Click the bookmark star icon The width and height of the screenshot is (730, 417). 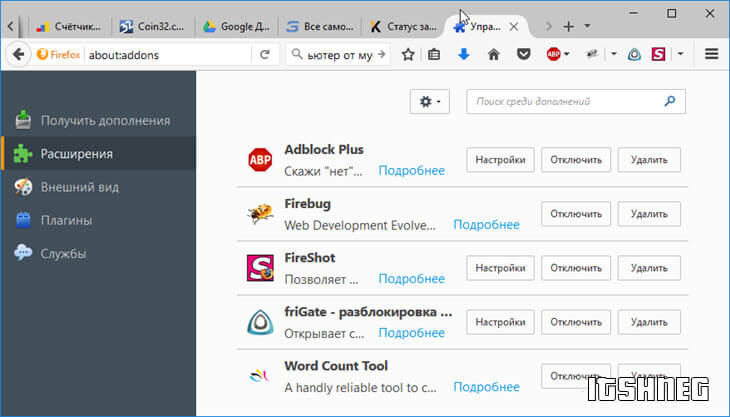pos(408,55)
